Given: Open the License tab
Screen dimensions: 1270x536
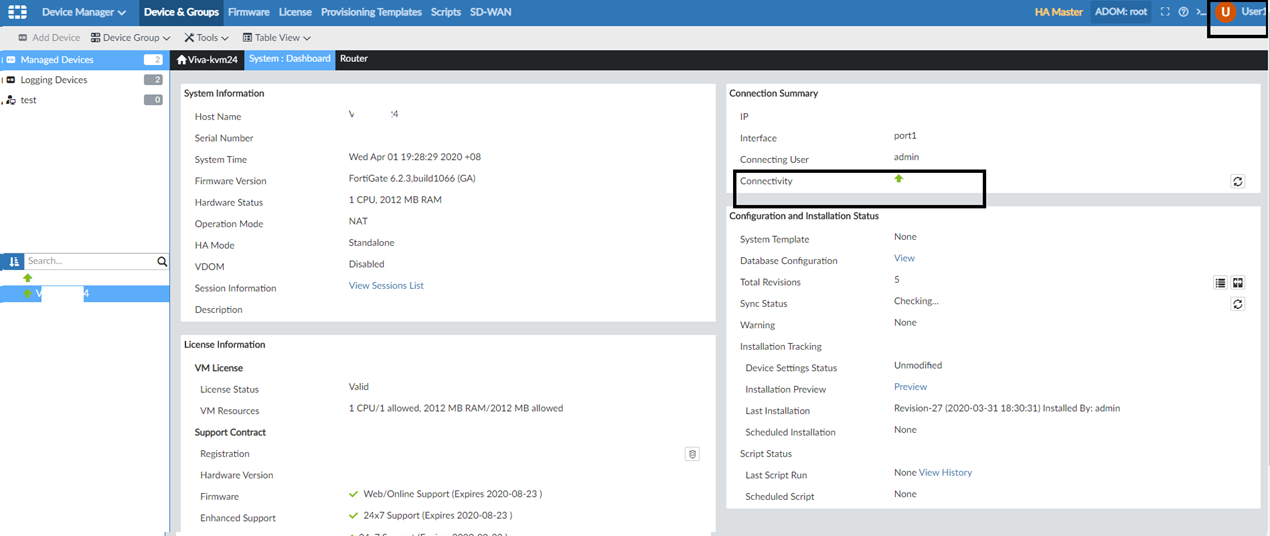Looking at the screenshot, I should [x=294, y=12].
